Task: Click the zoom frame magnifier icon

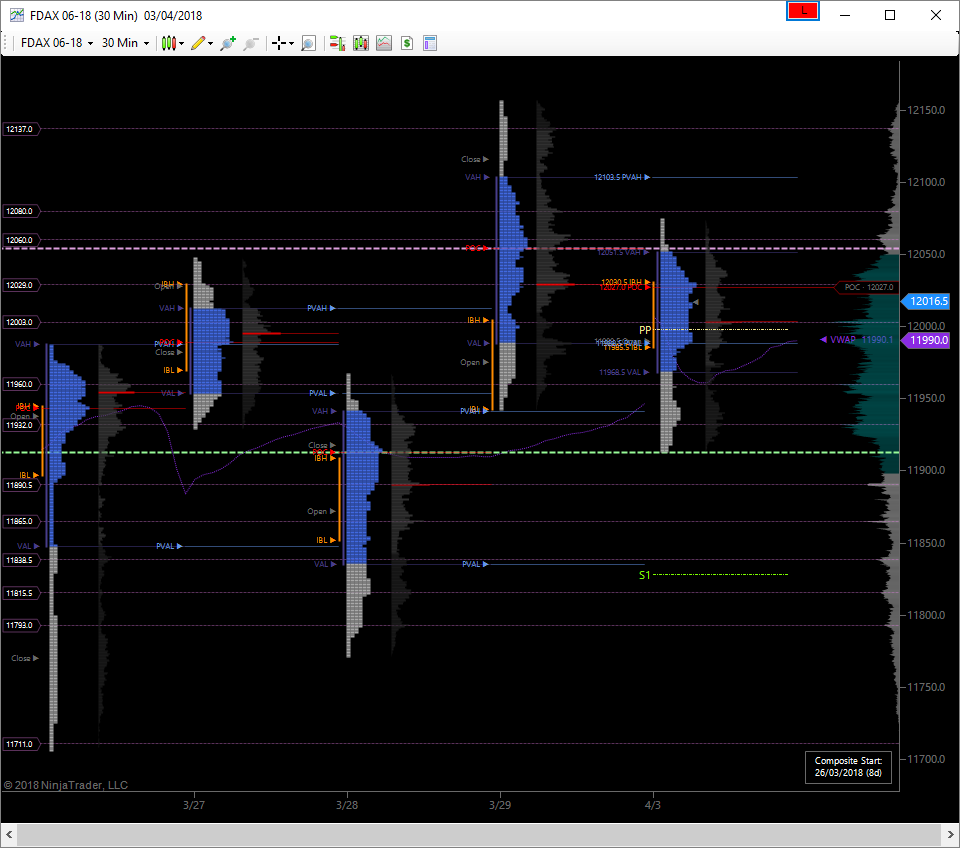Action: 309,43
